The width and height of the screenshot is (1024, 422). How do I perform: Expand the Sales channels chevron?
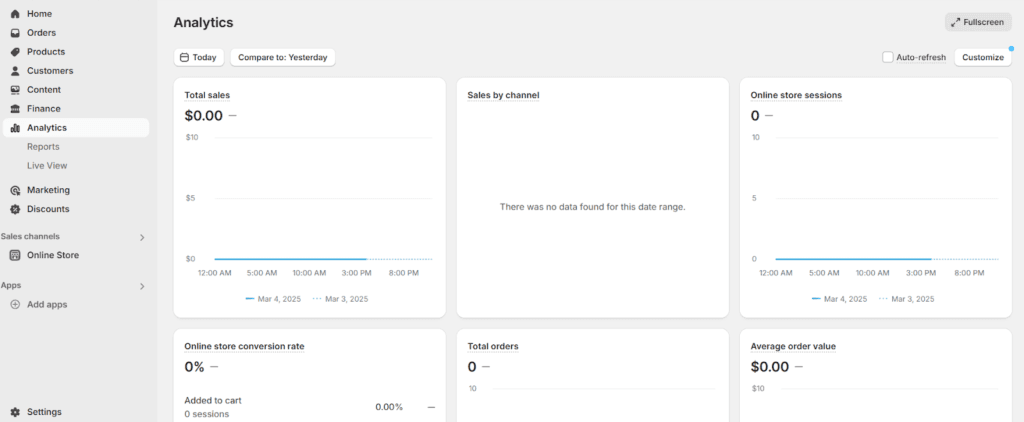click(142, 237)
